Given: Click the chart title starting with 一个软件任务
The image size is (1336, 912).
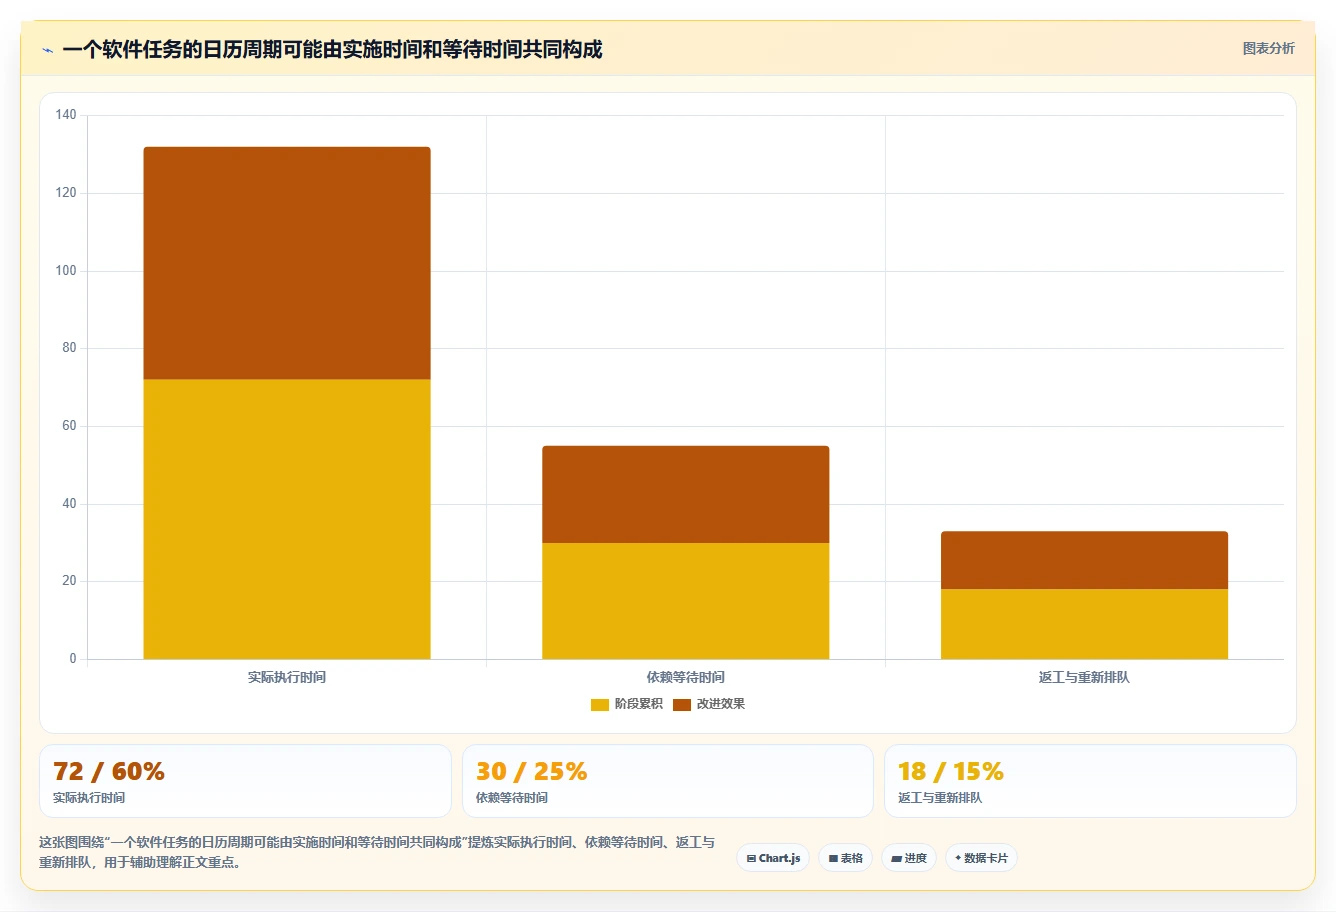Looking at the screenshot, I should (332, 50).
